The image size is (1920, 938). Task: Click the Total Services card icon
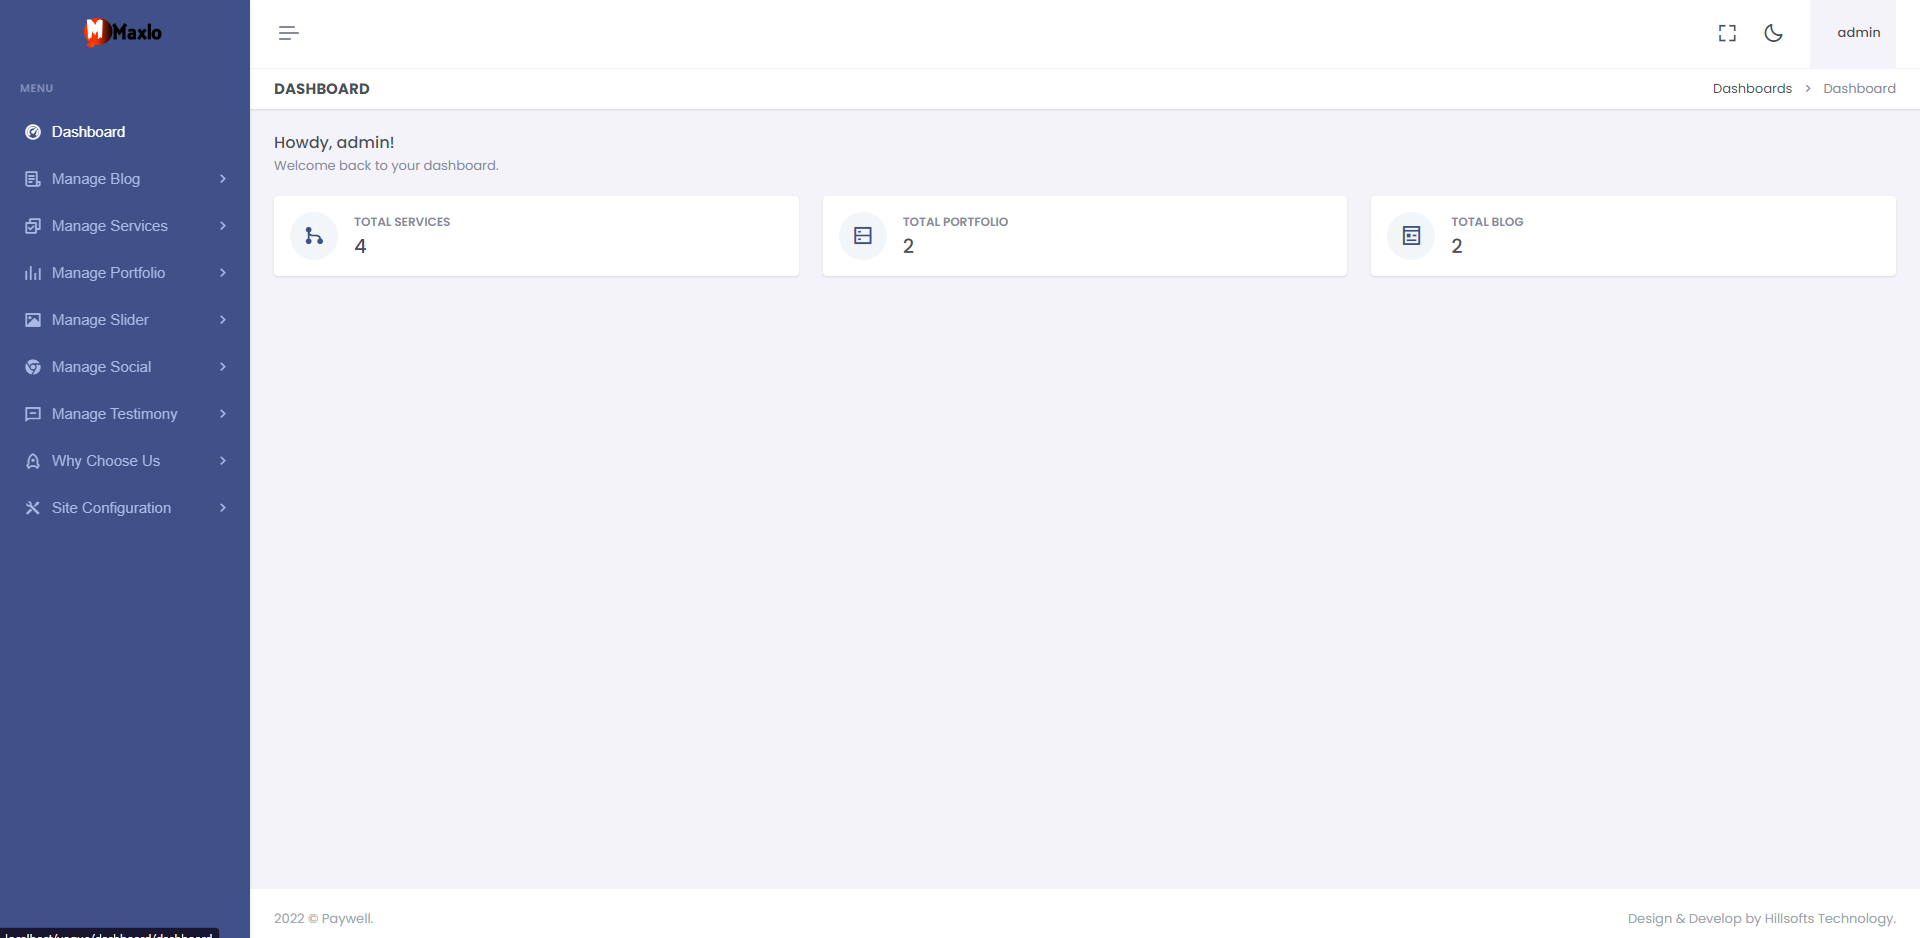314,236
